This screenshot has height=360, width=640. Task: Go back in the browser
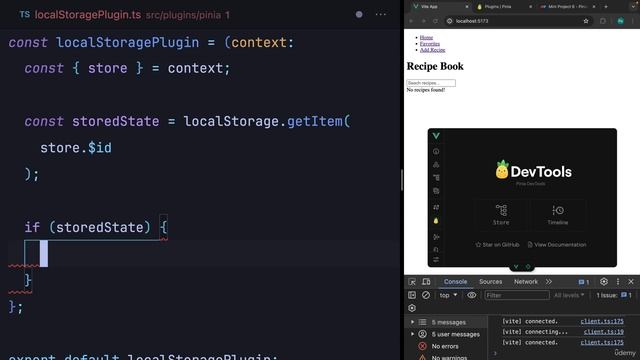411,21
